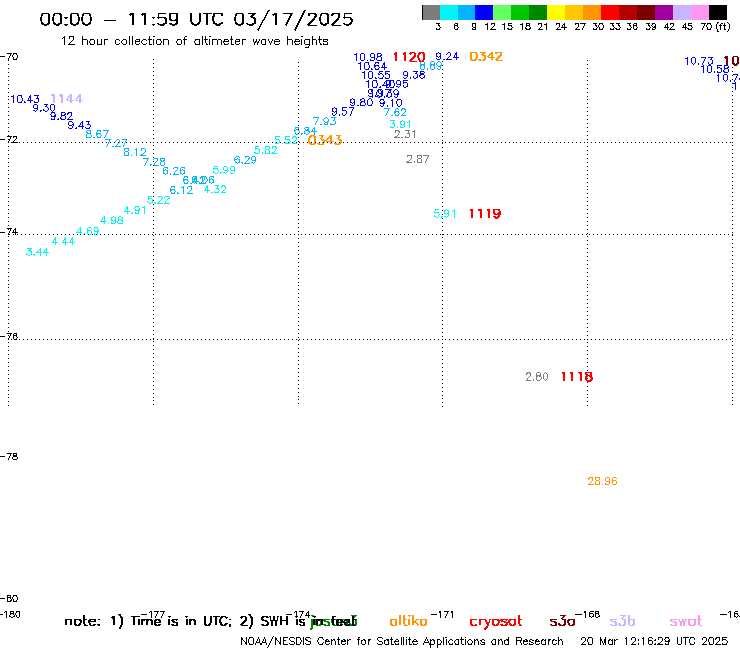Click the orange wave height value '28.96'
This screenshot has height=650, width=740.
pos(603,481)
